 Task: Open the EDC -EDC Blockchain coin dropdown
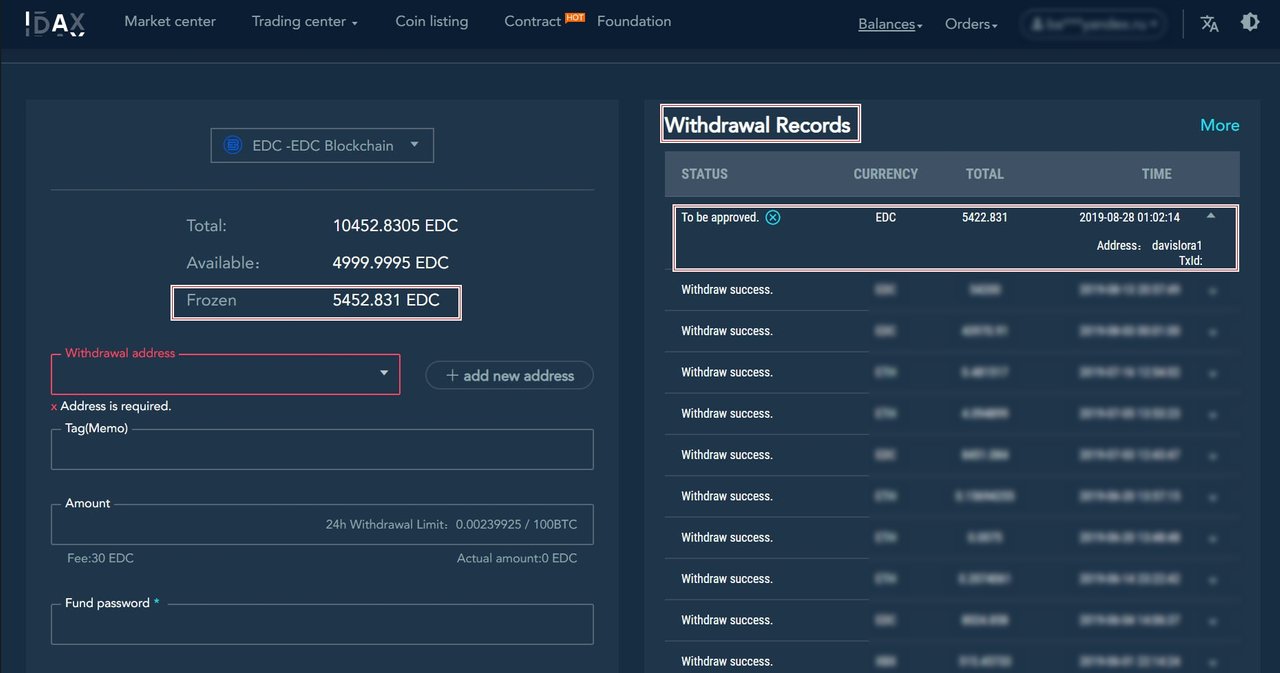point(322,146)
